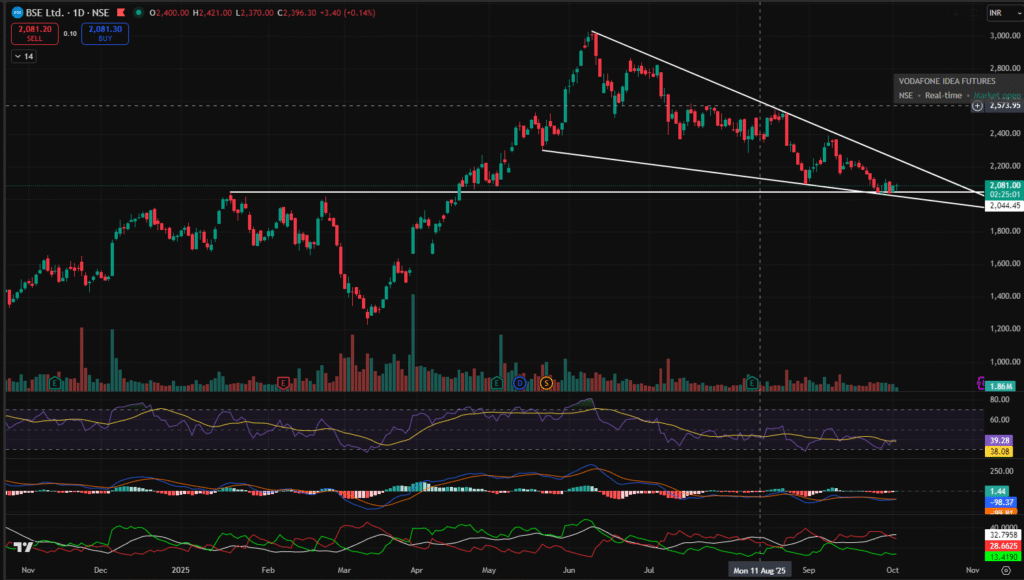This screenshot has height=580, width=1024.
Task: Open the time axis settings icon in the bottom-right corner
Action: [x=1004, y=568]
